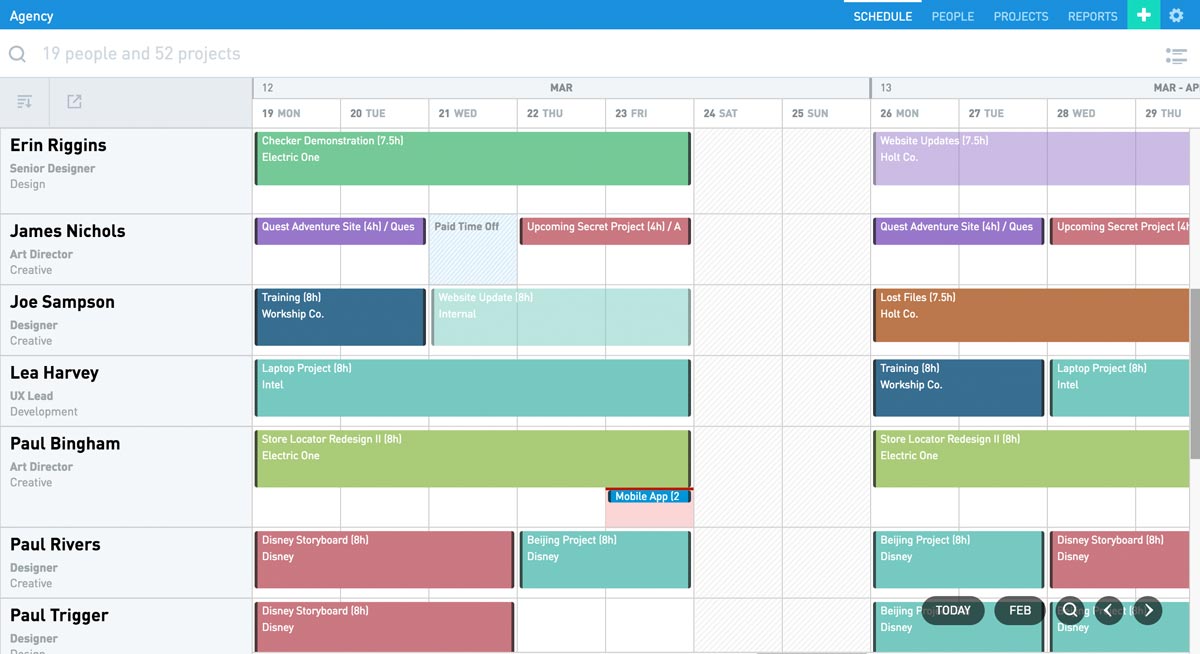The height and width of the screenshot is (654, 1200).
Task: Click the sort order icon above Erin Riggins
Action: [x=24, y=101]
